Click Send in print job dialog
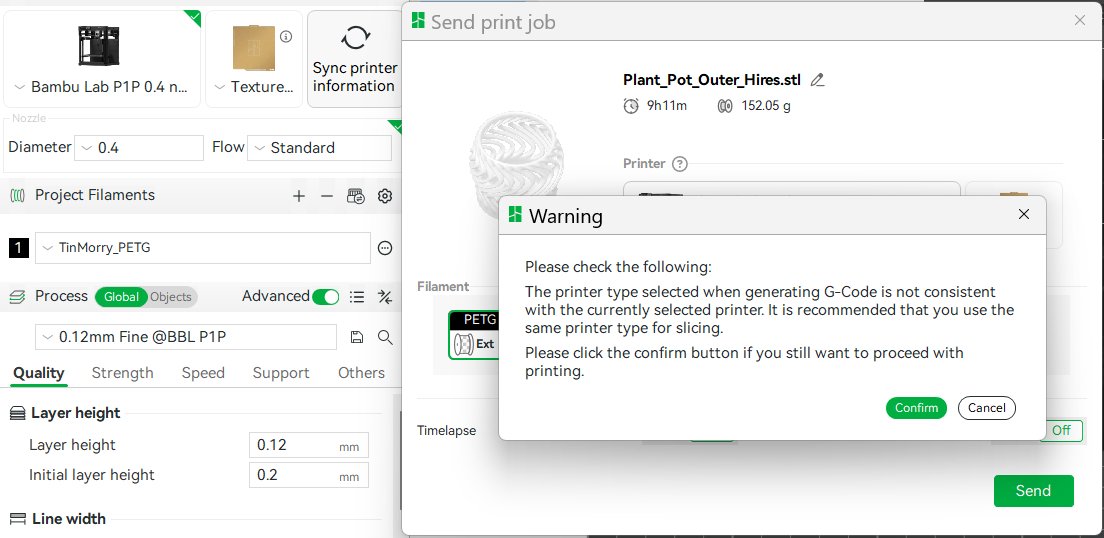 [x=1034, y=491]
